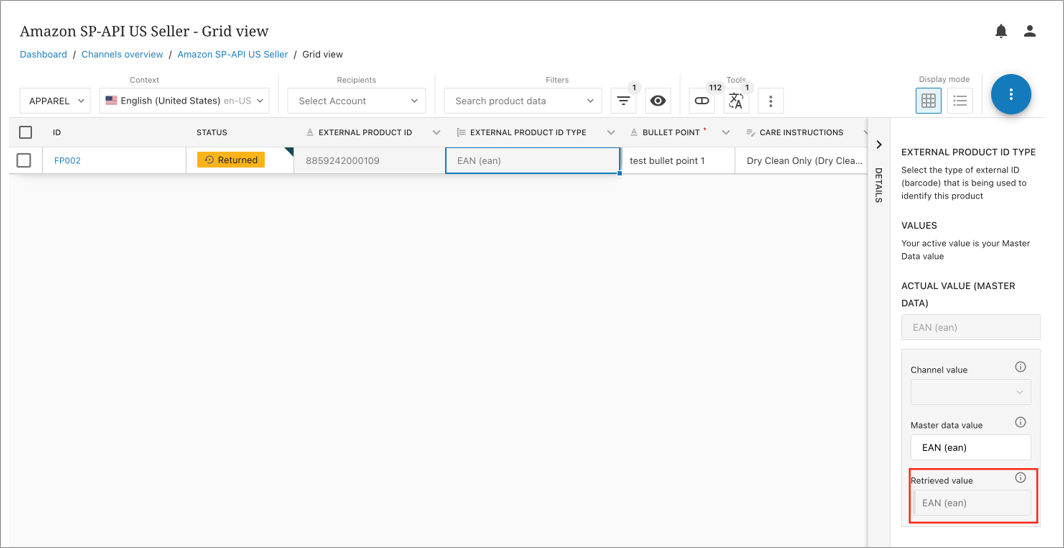Screen dimensions: 1064x548
Task: Toggle the eye visibility icon
Action: 658,101
